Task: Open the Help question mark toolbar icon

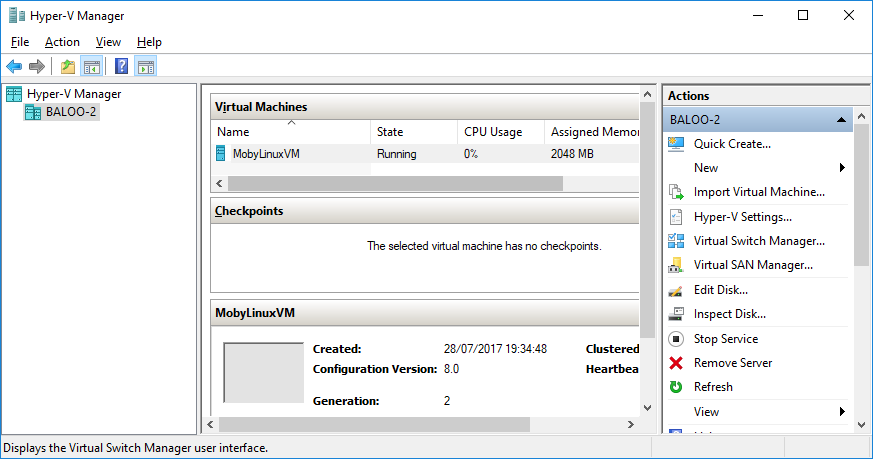Action: point(121,67)
